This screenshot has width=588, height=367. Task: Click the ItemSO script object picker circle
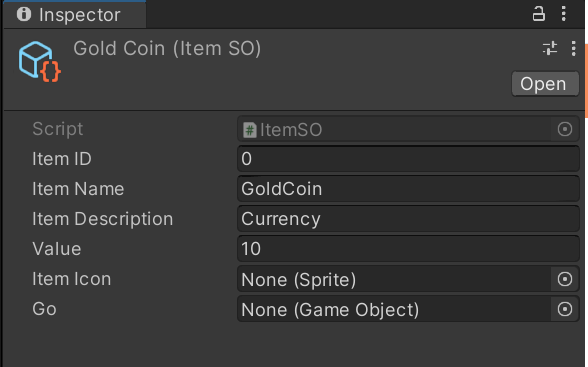click(565, 129)
